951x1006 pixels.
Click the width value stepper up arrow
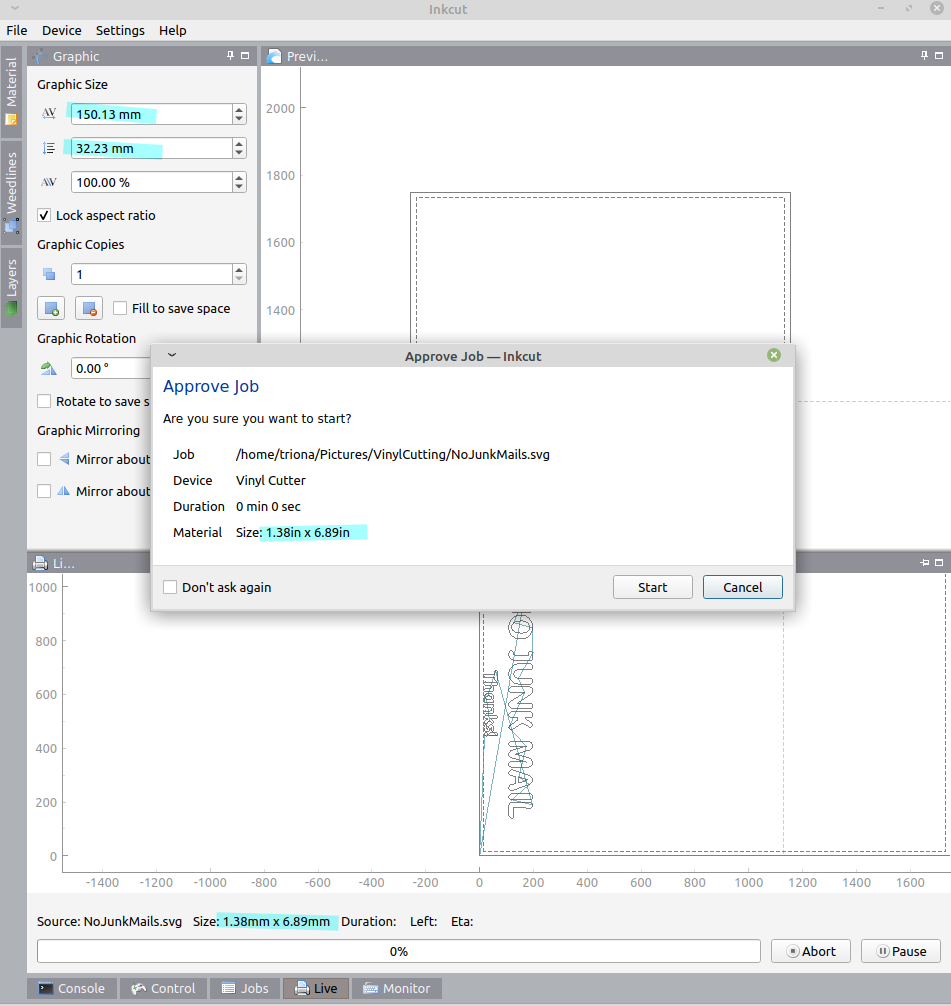(239, 109)
